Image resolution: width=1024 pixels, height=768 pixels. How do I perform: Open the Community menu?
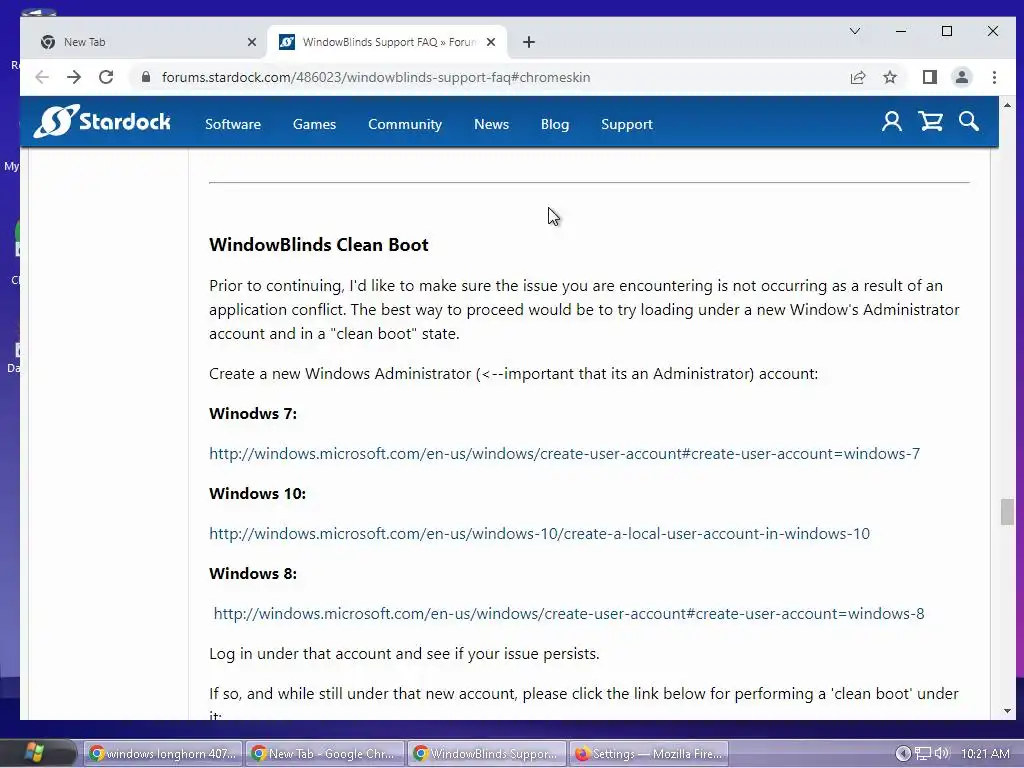(405, 124)
